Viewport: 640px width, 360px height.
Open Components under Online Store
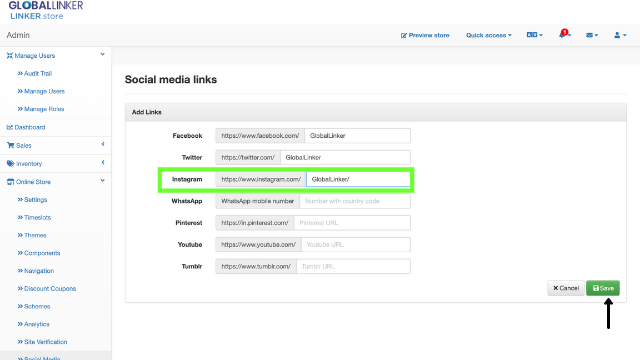[39, 253]
